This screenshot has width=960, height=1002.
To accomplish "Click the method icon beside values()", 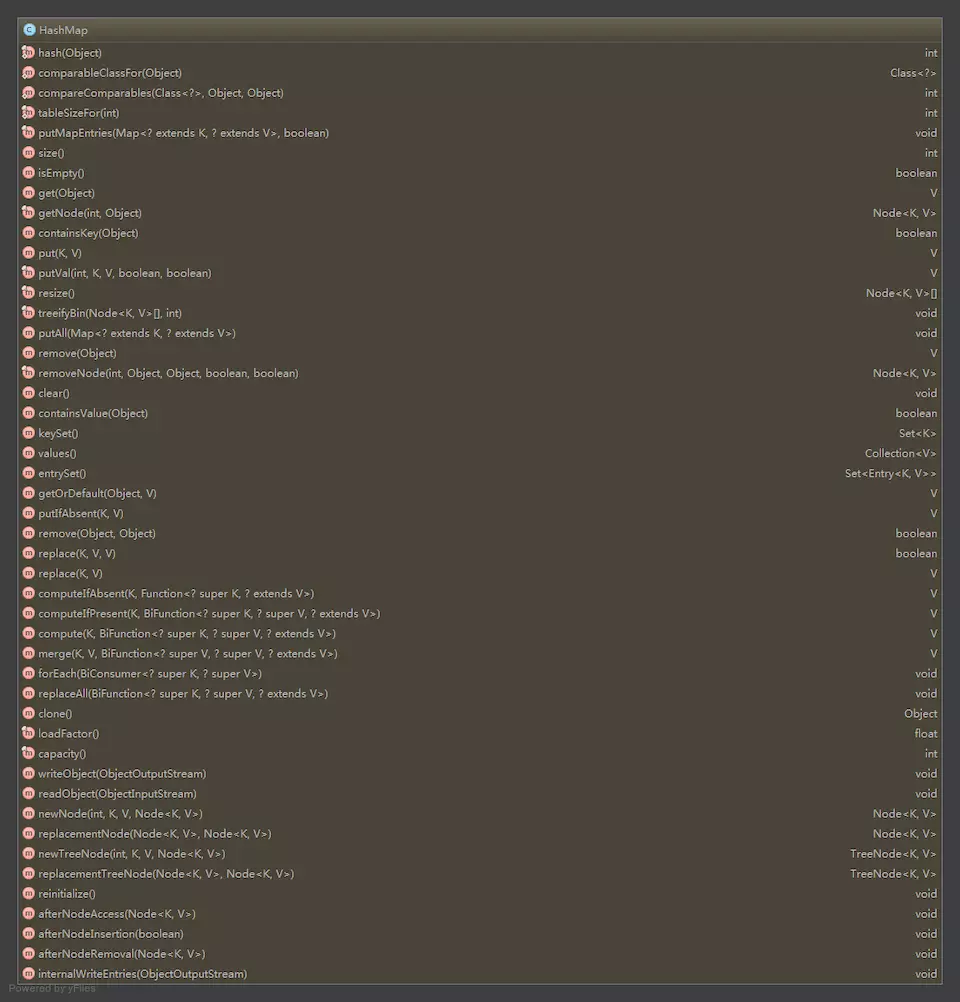I will point(28,453).
